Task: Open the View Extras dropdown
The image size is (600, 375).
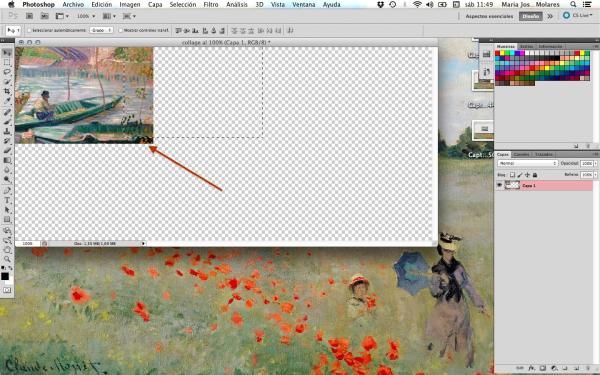Action: click(62, 16)
